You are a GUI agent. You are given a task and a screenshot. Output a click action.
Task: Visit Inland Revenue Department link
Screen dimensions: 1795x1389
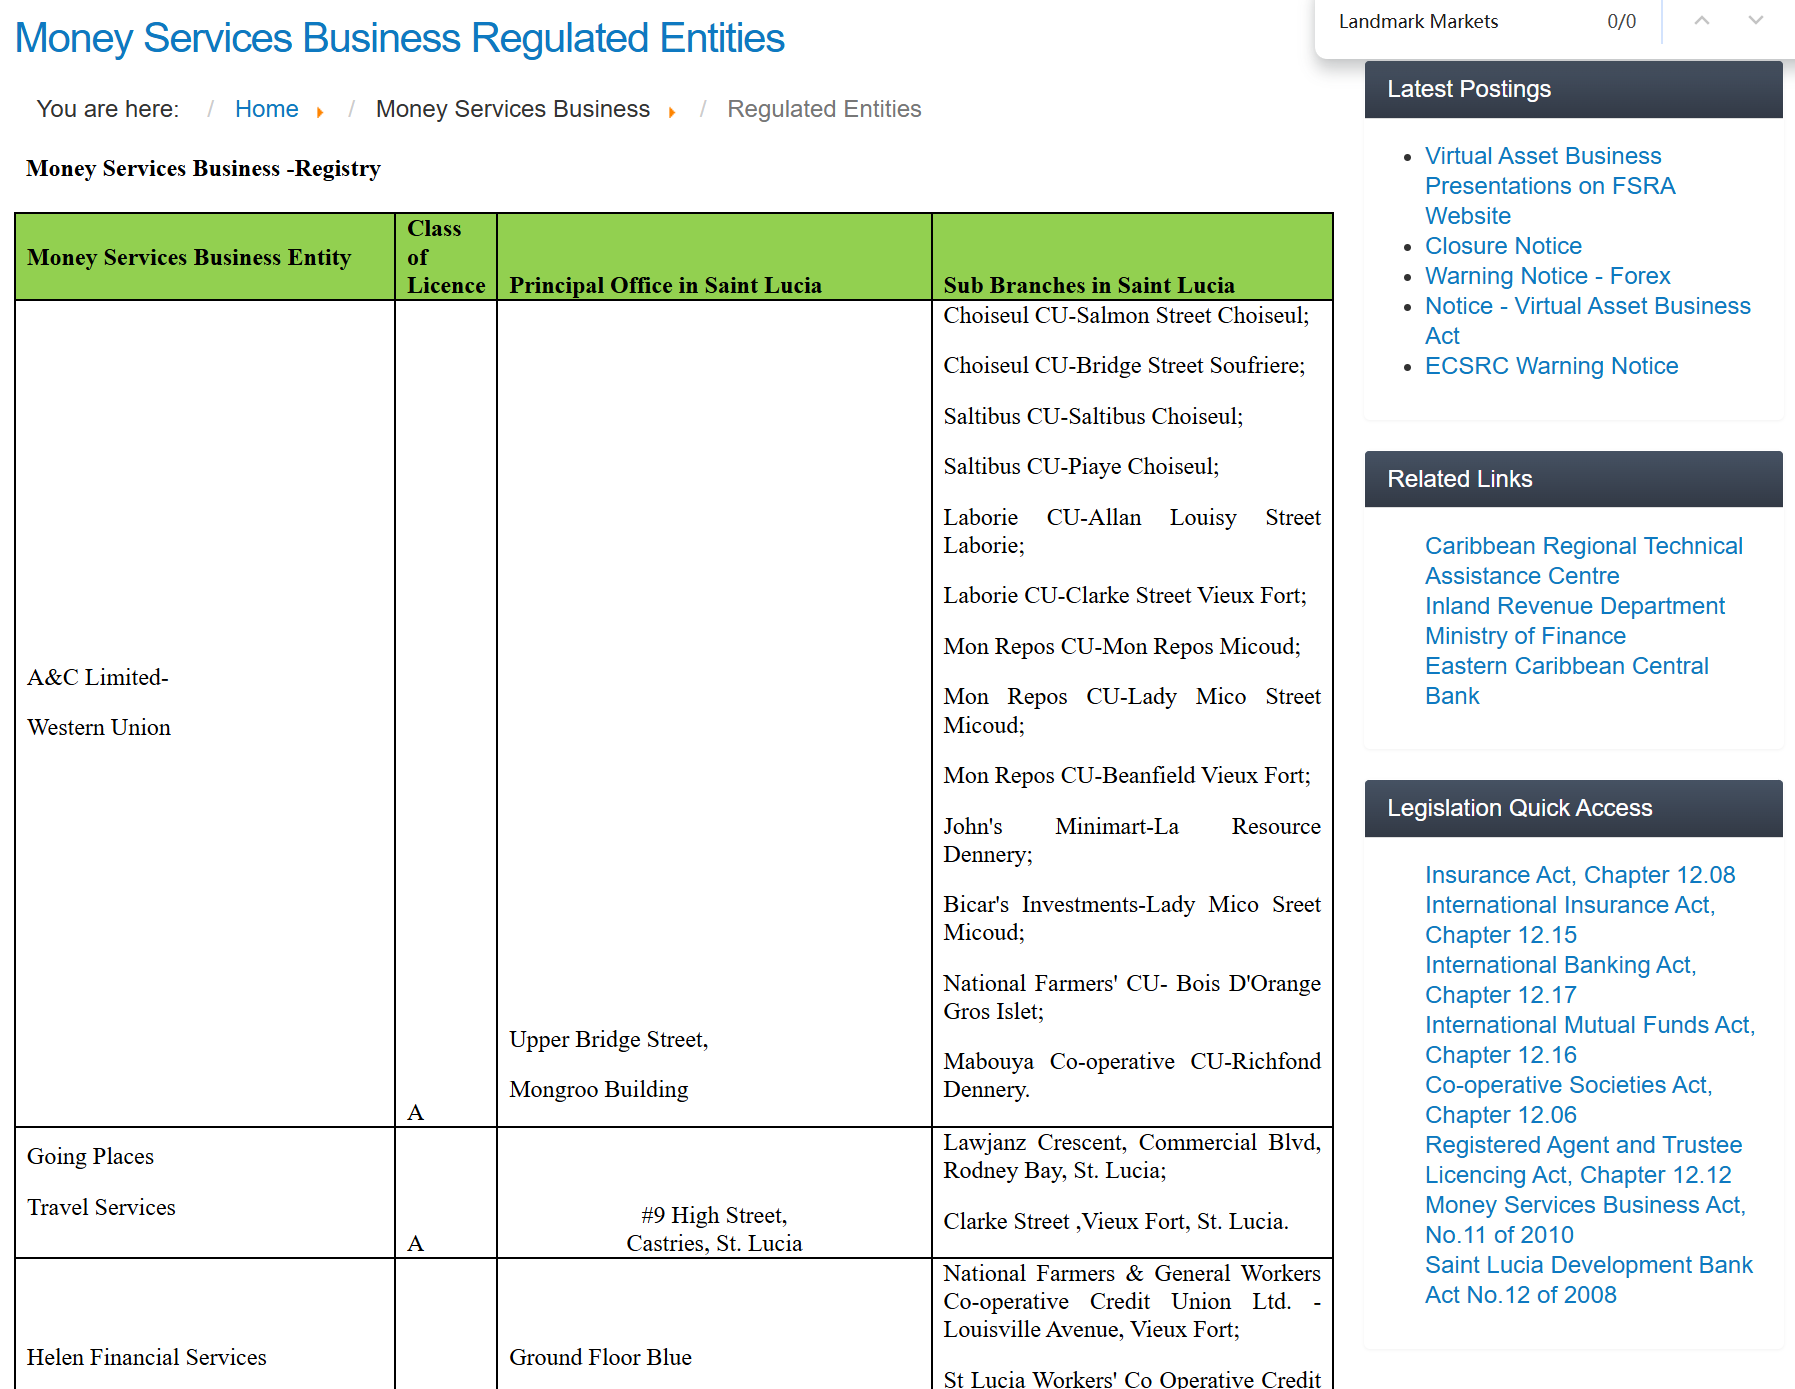coord(1574,606)
